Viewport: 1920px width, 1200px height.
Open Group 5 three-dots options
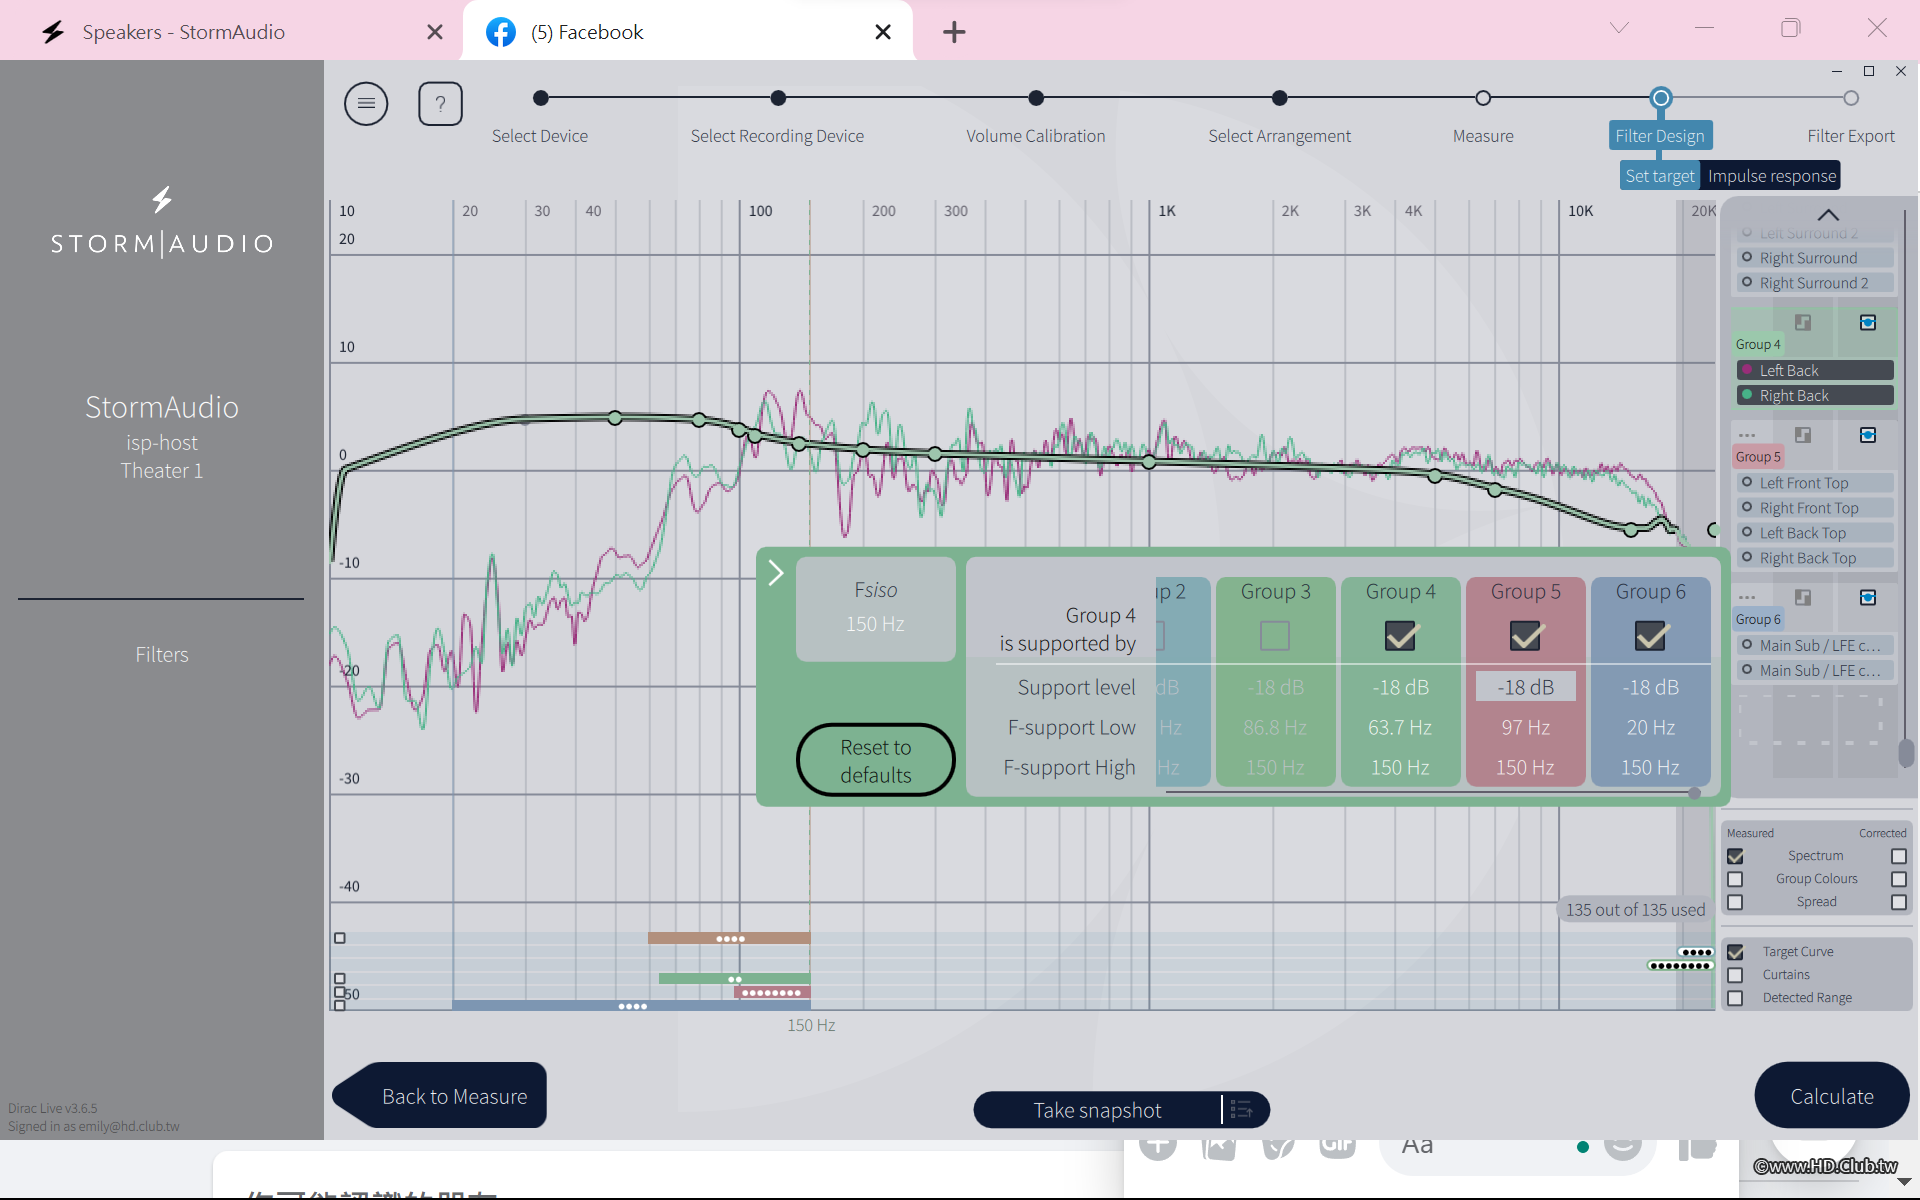coord(1747,435)
